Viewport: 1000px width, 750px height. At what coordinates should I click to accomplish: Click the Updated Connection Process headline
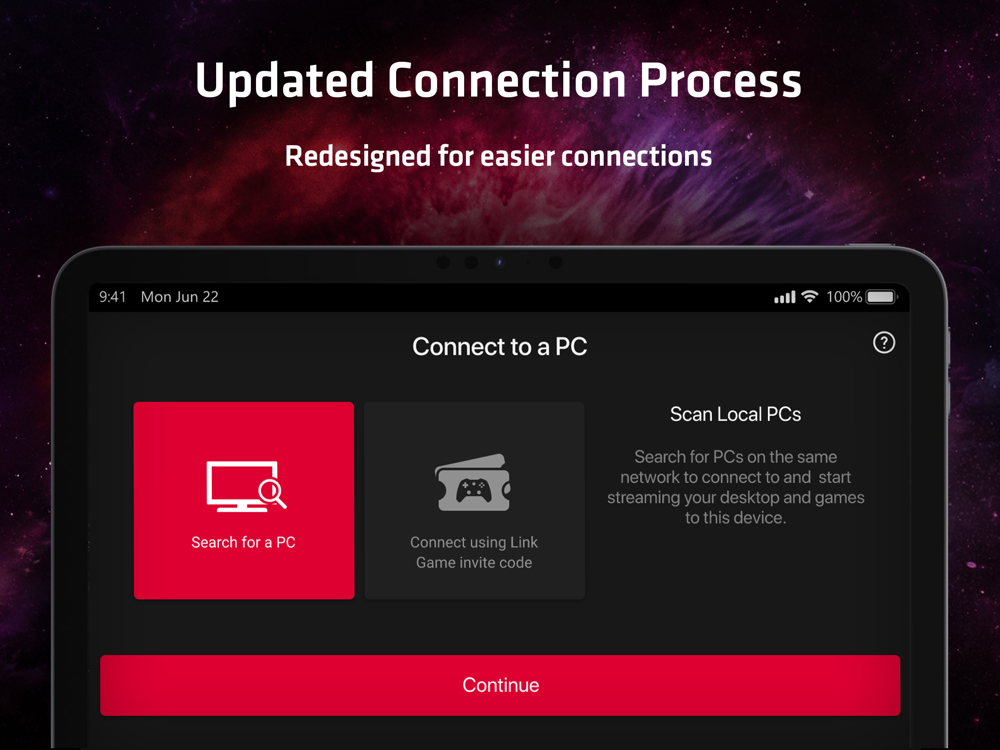click(498, 81)
